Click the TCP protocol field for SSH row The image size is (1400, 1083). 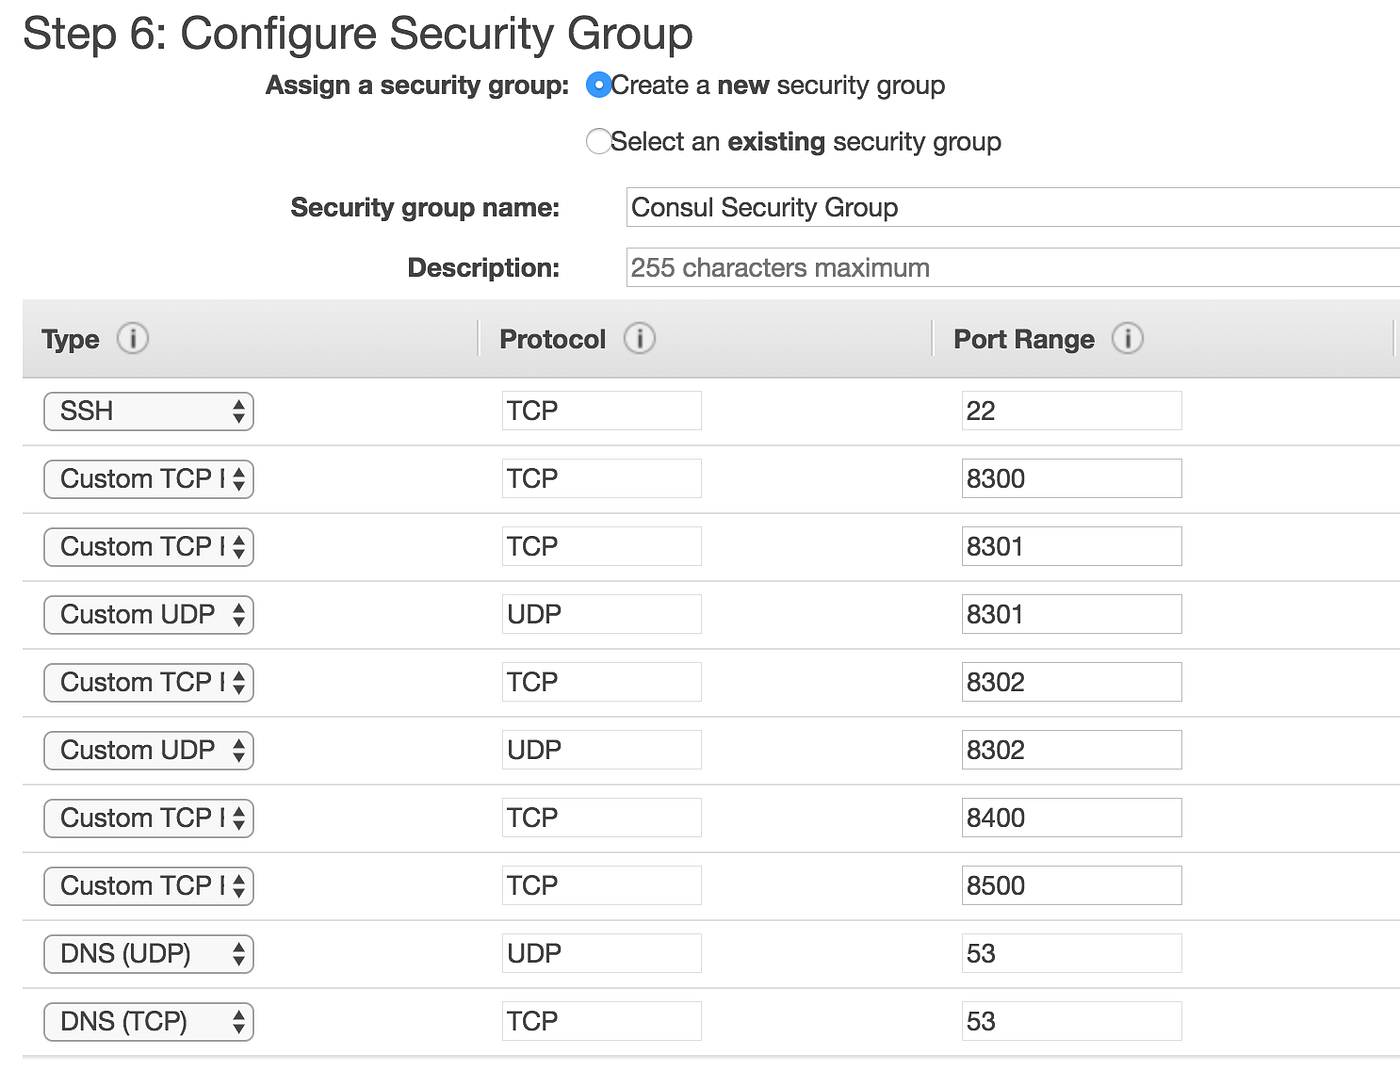(x=600, y=410)
